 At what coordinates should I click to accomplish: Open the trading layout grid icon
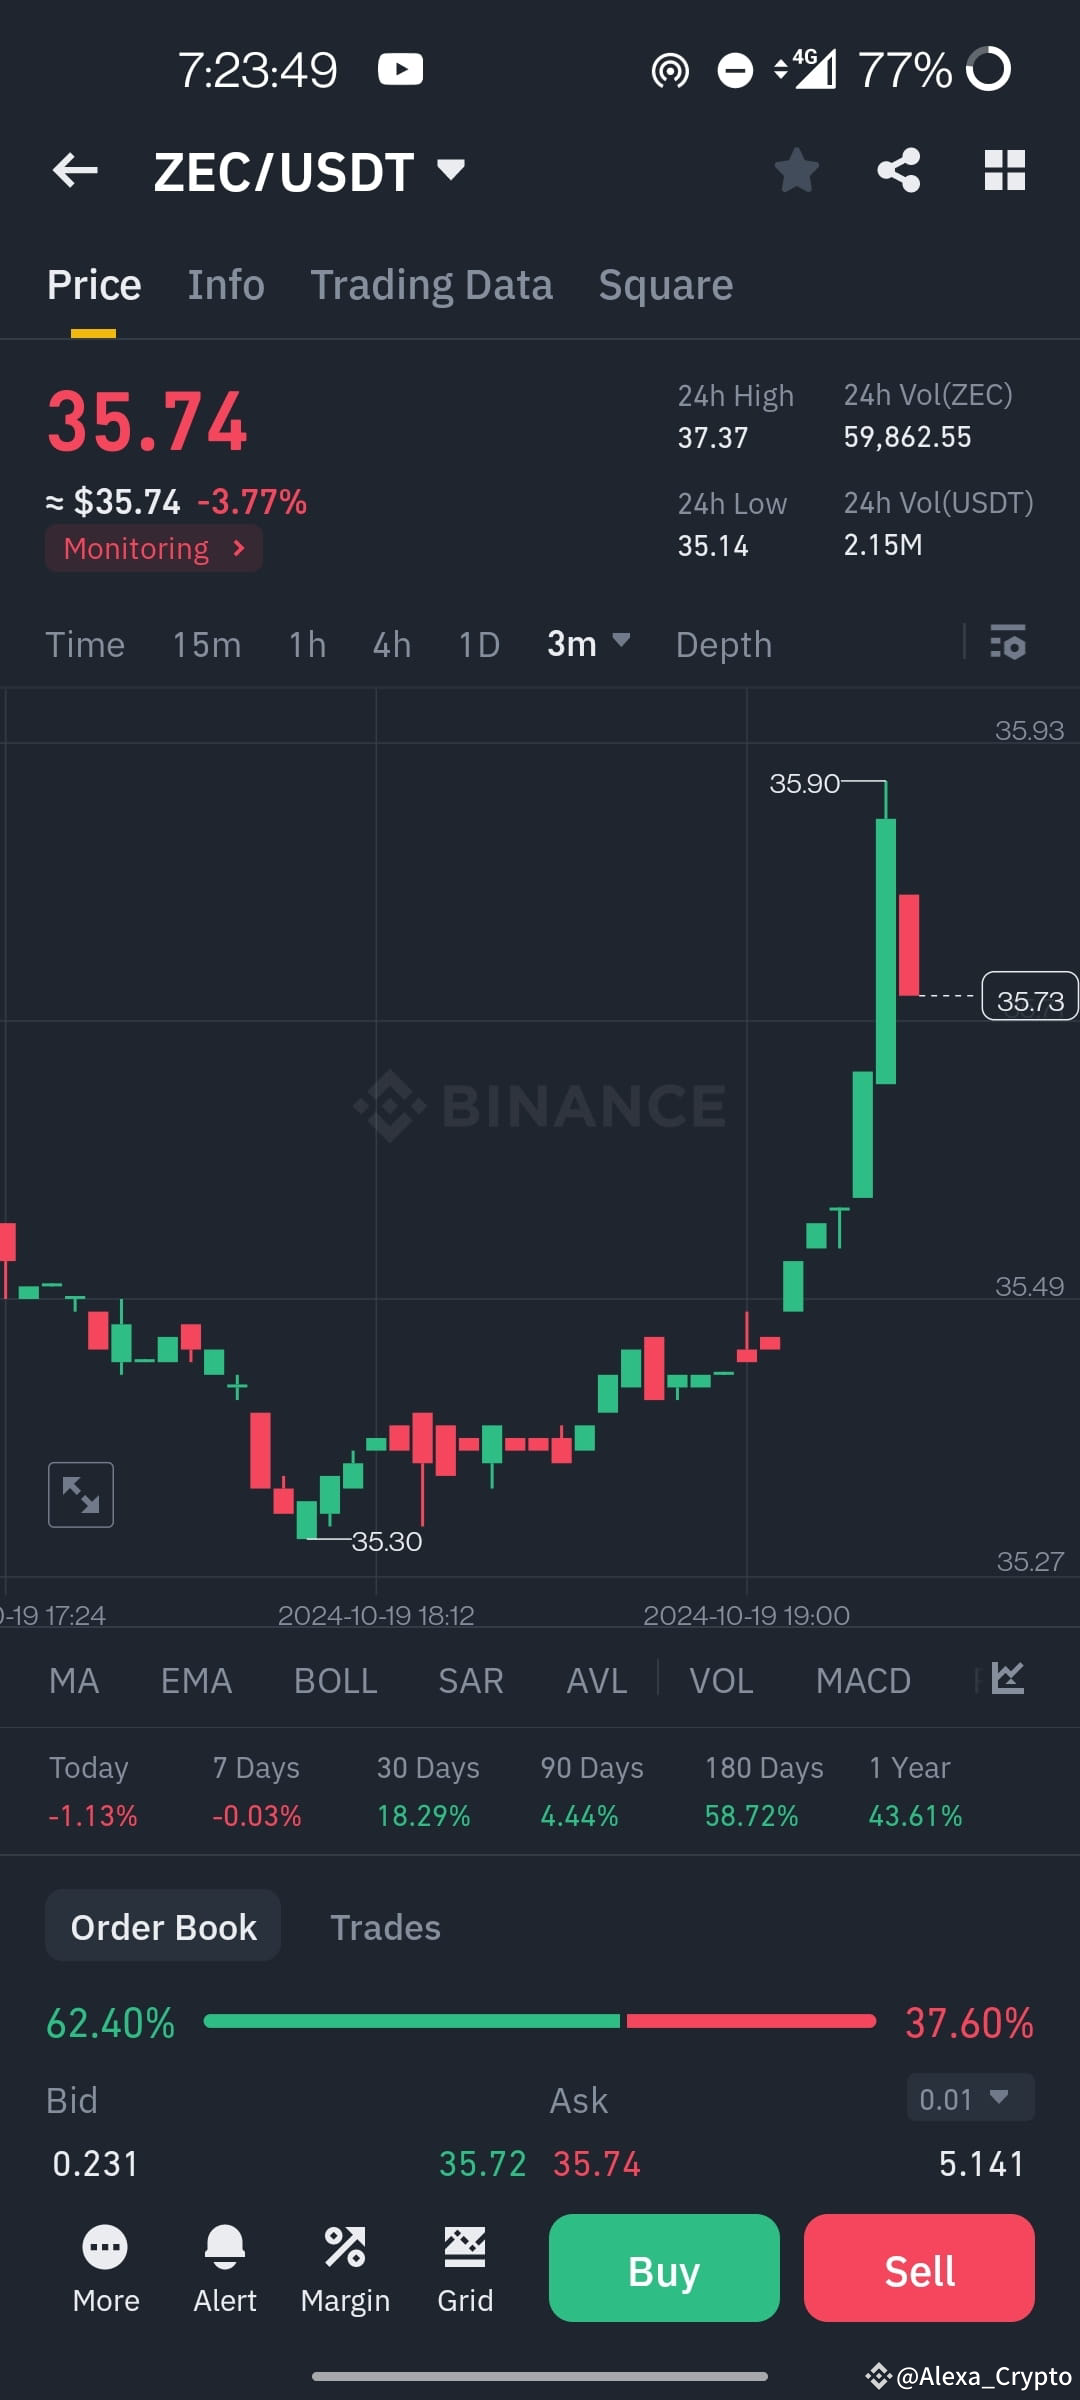pyautogui.click(x=1004, y=170)
